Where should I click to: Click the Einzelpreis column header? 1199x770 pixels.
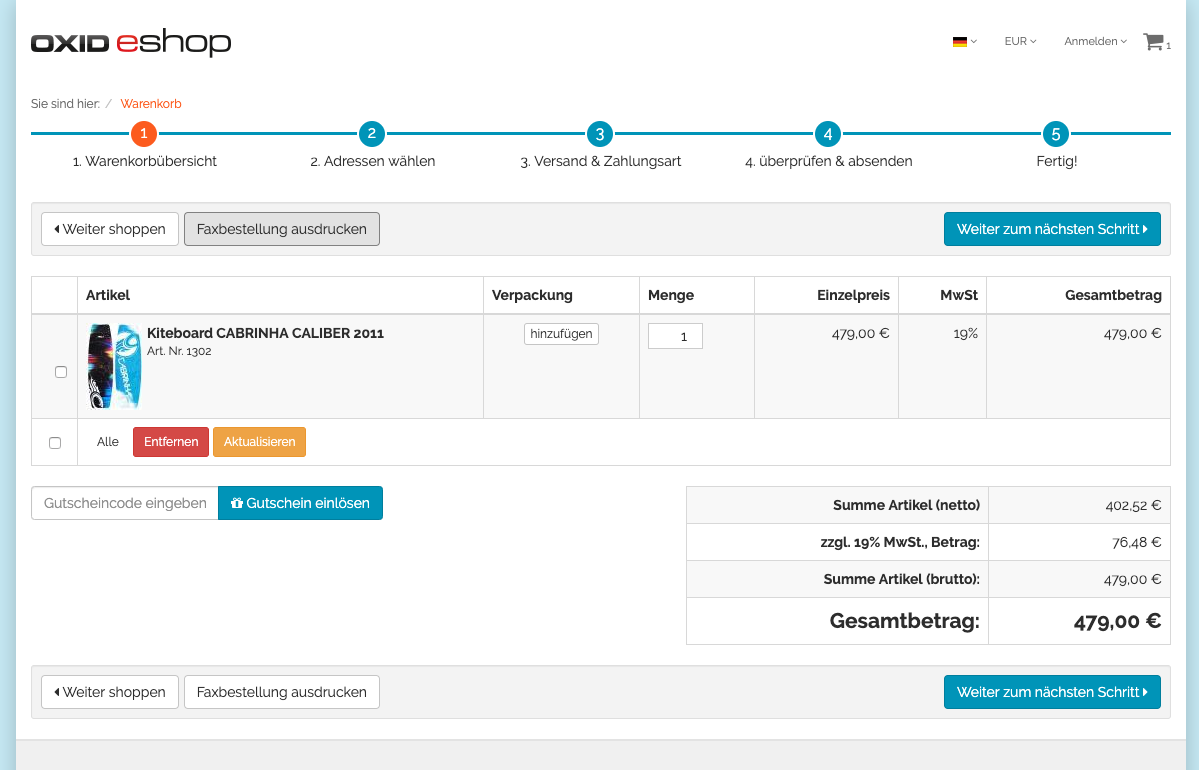click(x=853, y=295)
